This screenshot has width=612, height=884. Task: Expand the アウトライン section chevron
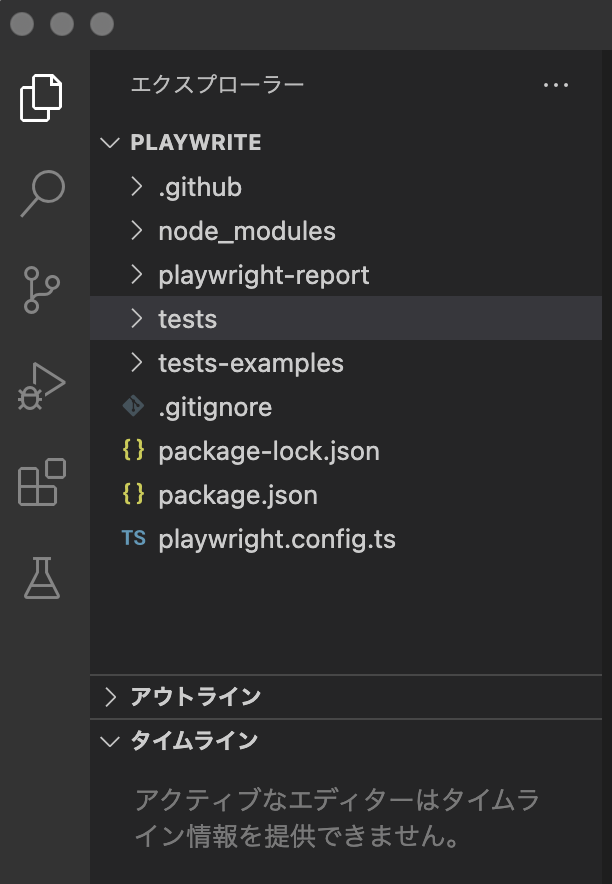[x=110, y=697]
